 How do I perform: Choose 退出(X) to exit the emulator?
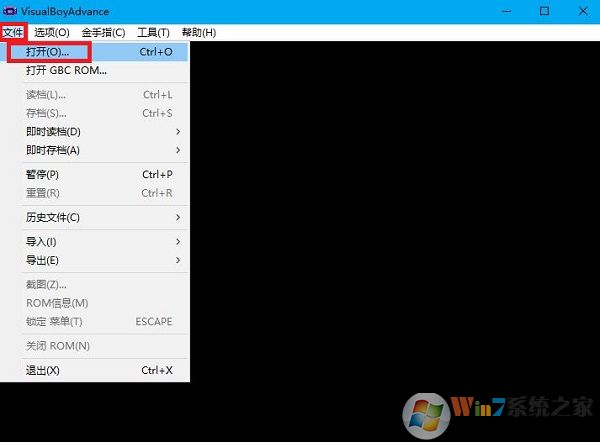coord(94,370)
